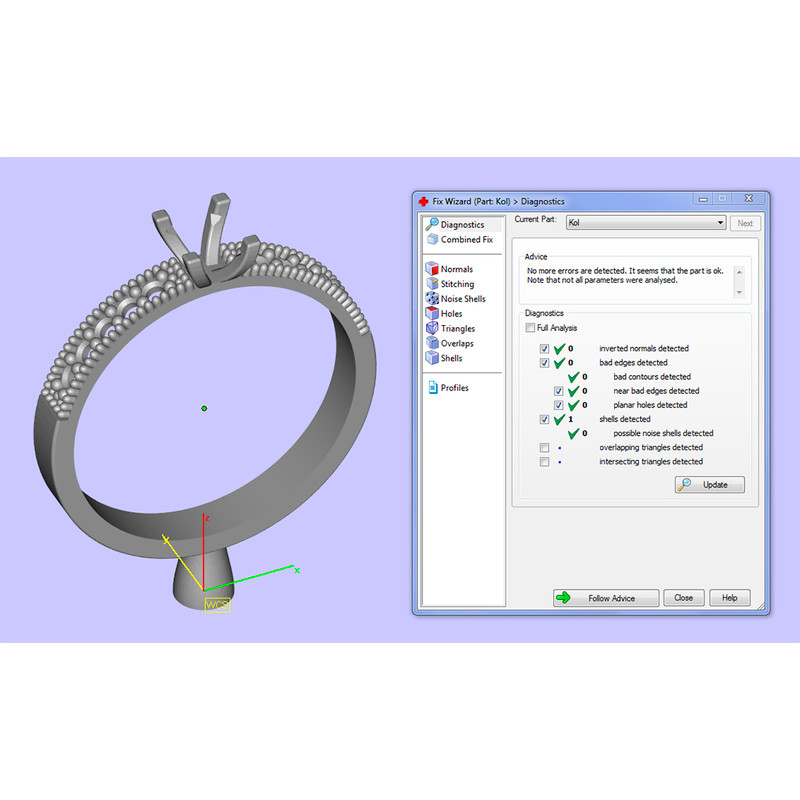
Task: Select the Combined Fix icon
Action: tap(432, 240)
